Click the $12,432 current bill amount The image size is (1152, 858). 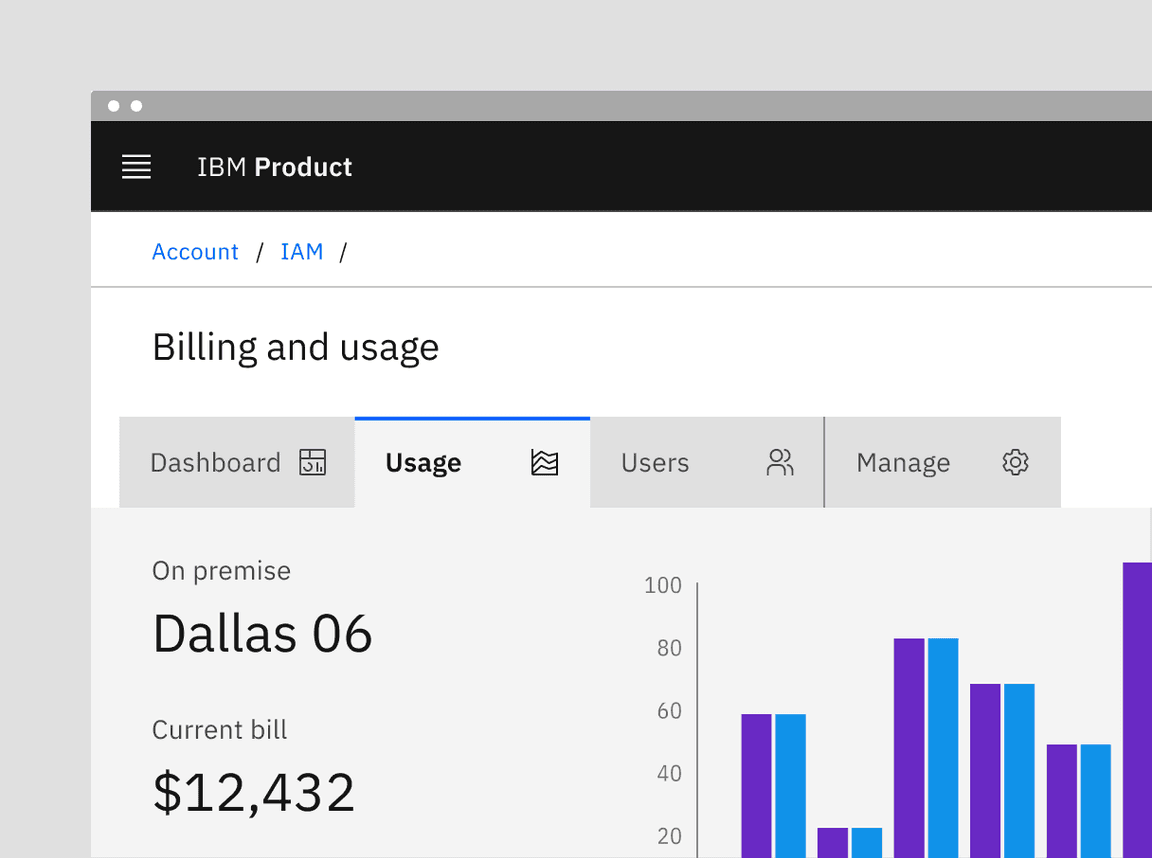(254, 792)
